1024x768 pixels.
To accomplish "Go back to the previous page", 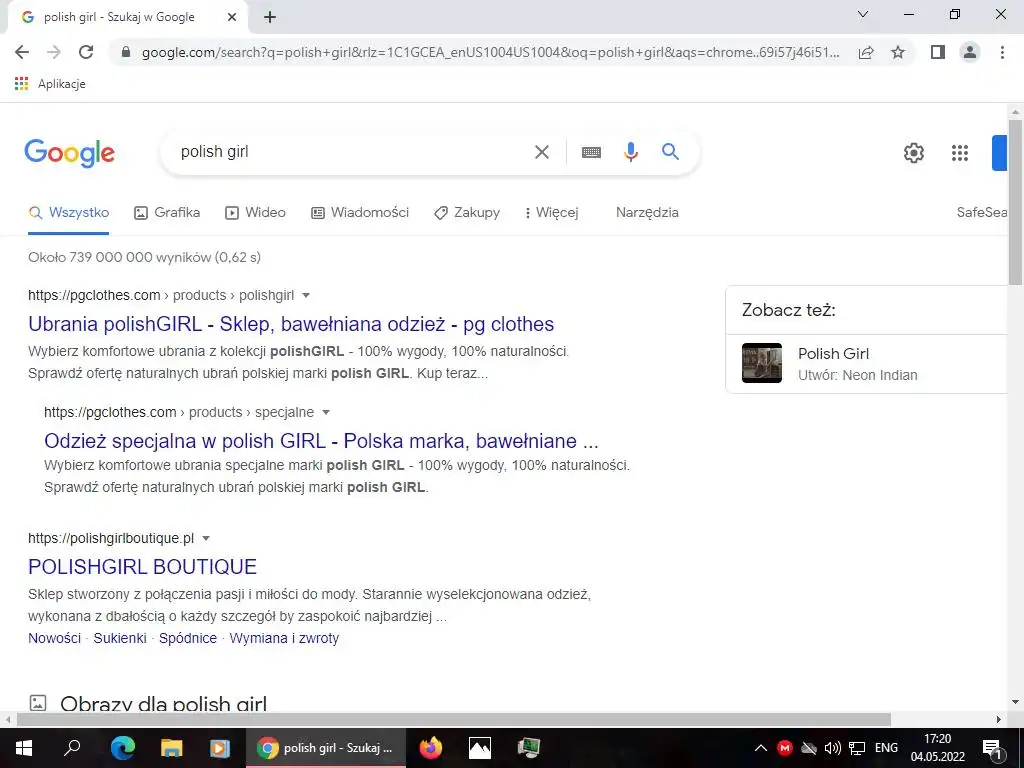I will 22,52.
